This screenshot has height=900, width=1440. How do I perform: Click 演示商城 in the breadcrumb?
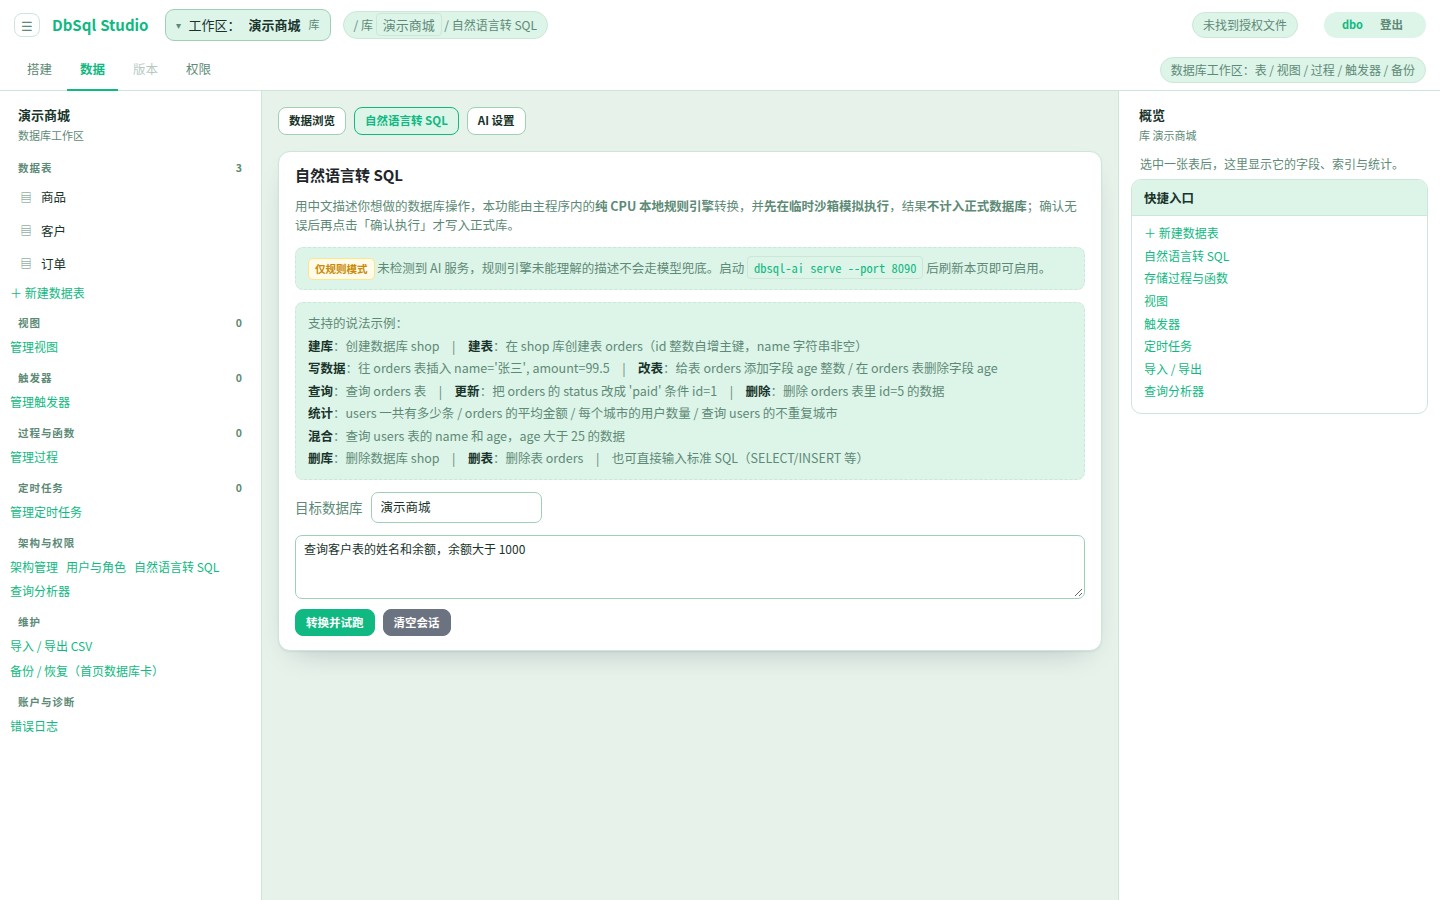coord(409,26)
